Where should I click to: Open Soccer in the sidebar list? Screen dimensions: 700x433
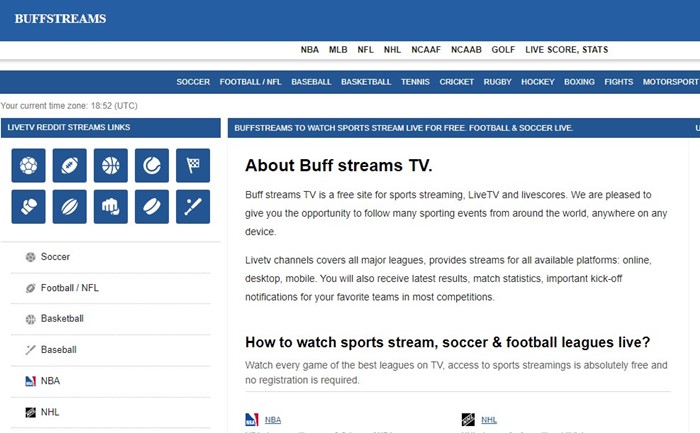(55, 257)
